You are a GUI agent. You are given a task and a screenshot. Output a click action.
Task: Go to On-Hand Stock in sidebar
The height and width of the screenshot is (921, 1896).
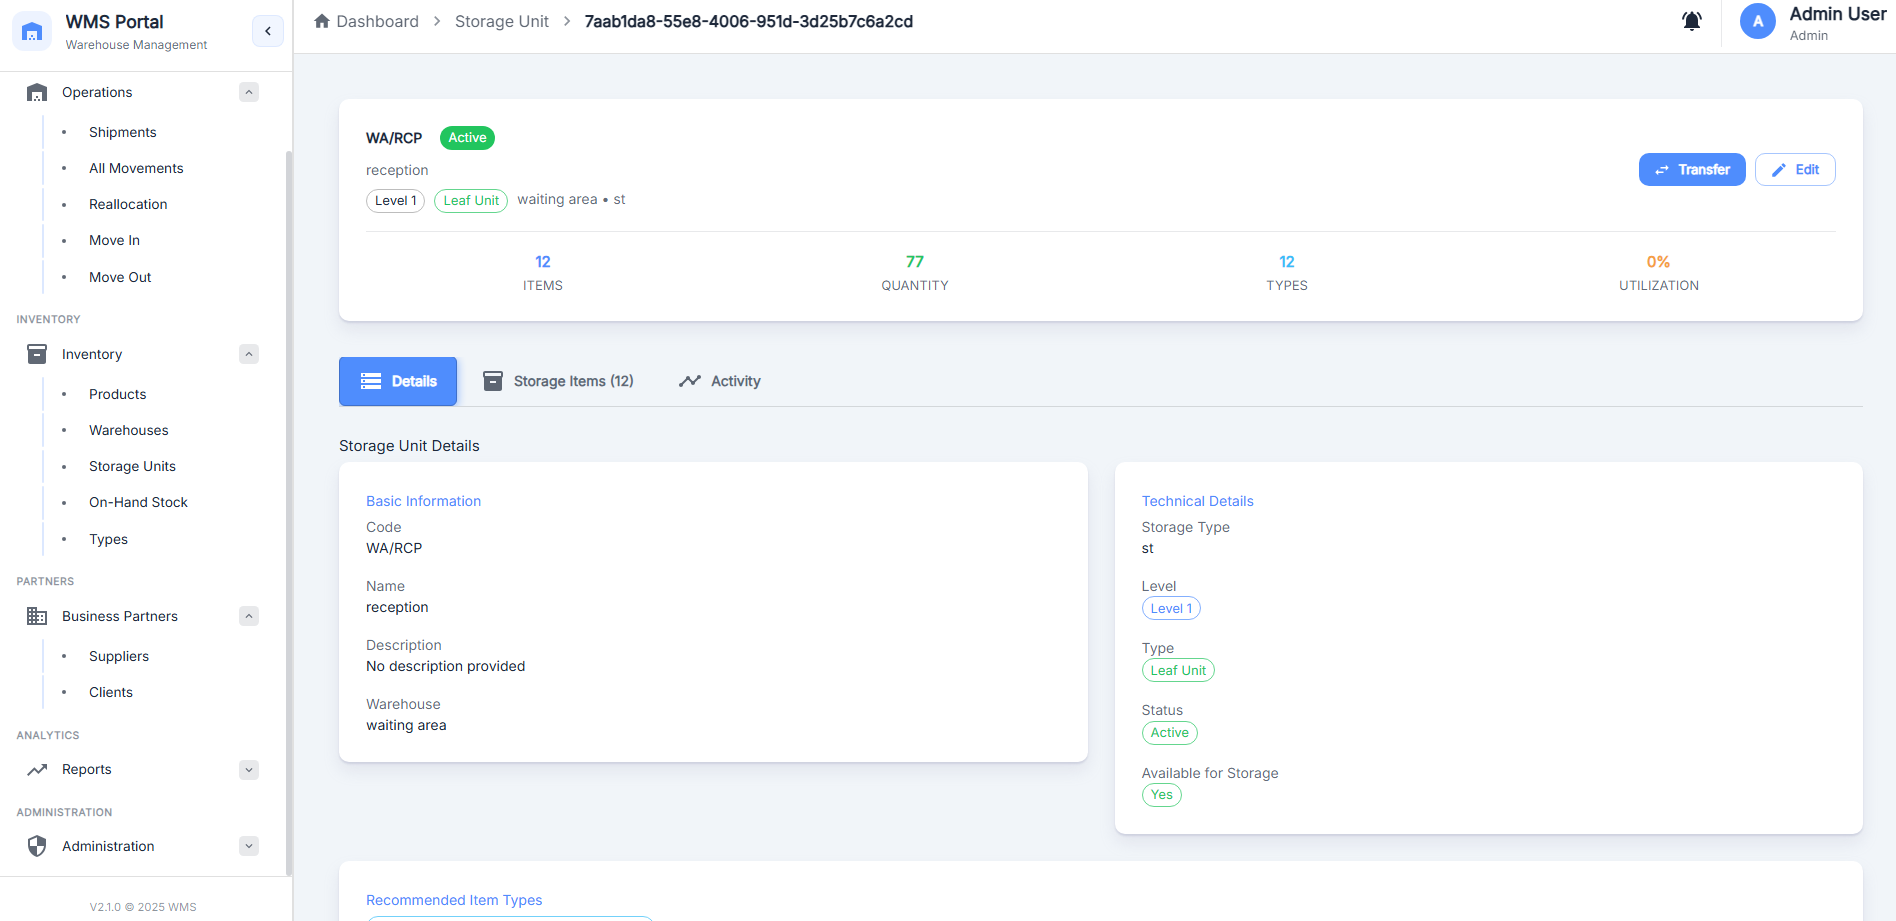(x=138, y=502)
